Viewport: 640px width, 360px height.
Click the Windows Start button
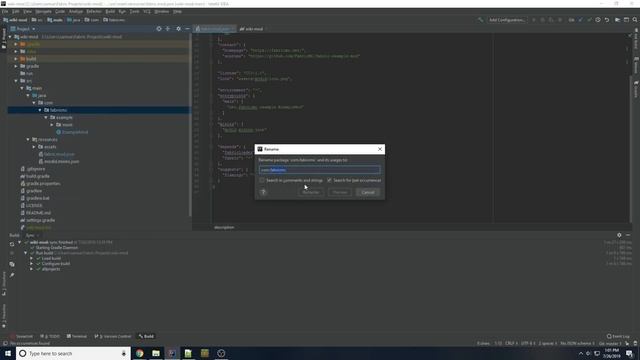pos(8,353)
